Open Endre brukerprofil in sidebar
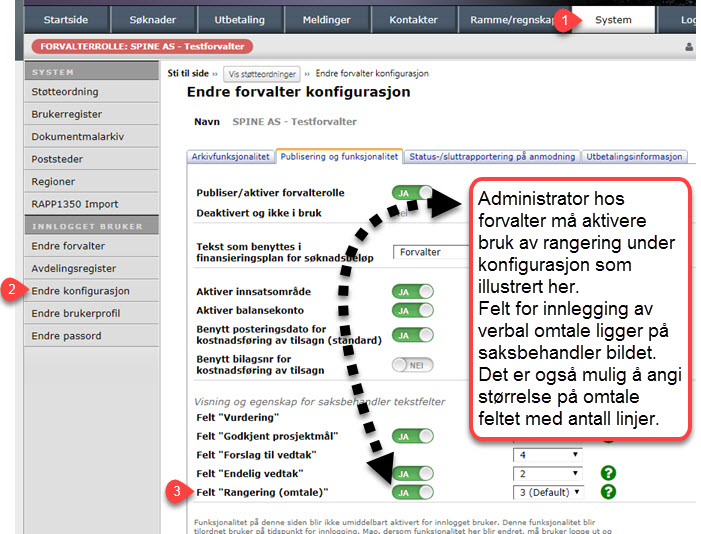 91,313
